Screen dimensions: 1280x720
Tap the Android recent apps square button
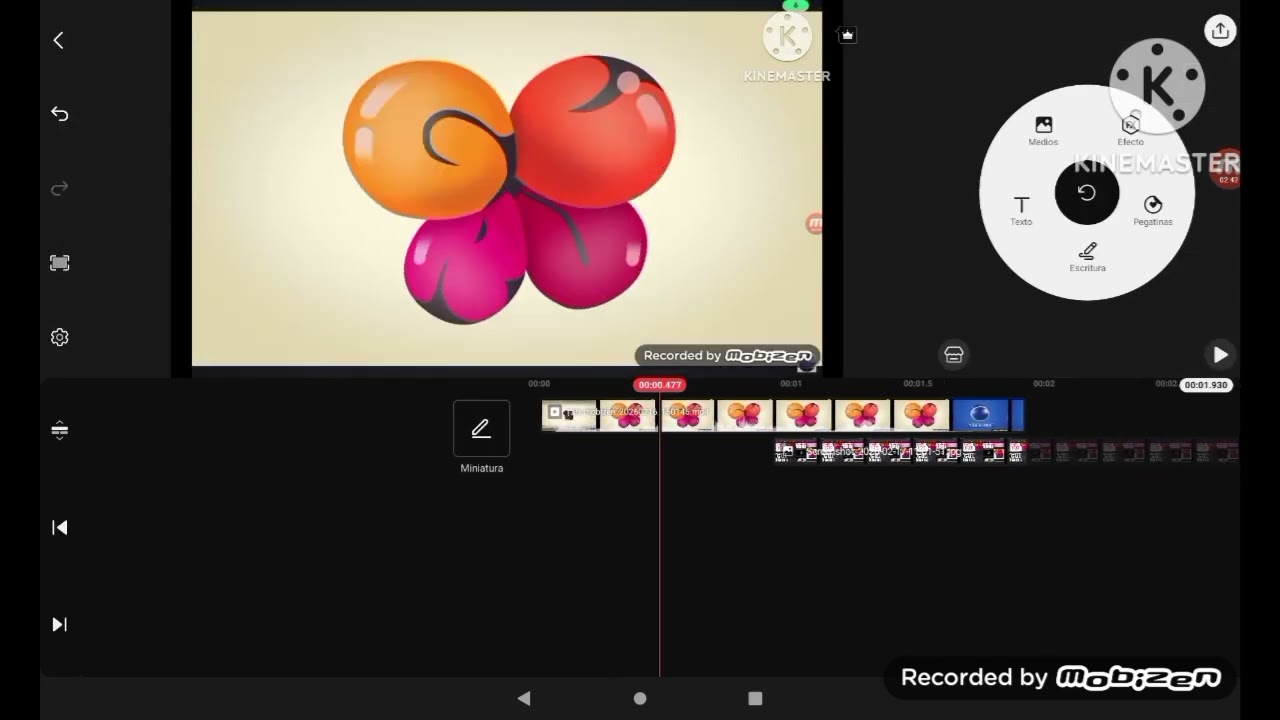755,698
